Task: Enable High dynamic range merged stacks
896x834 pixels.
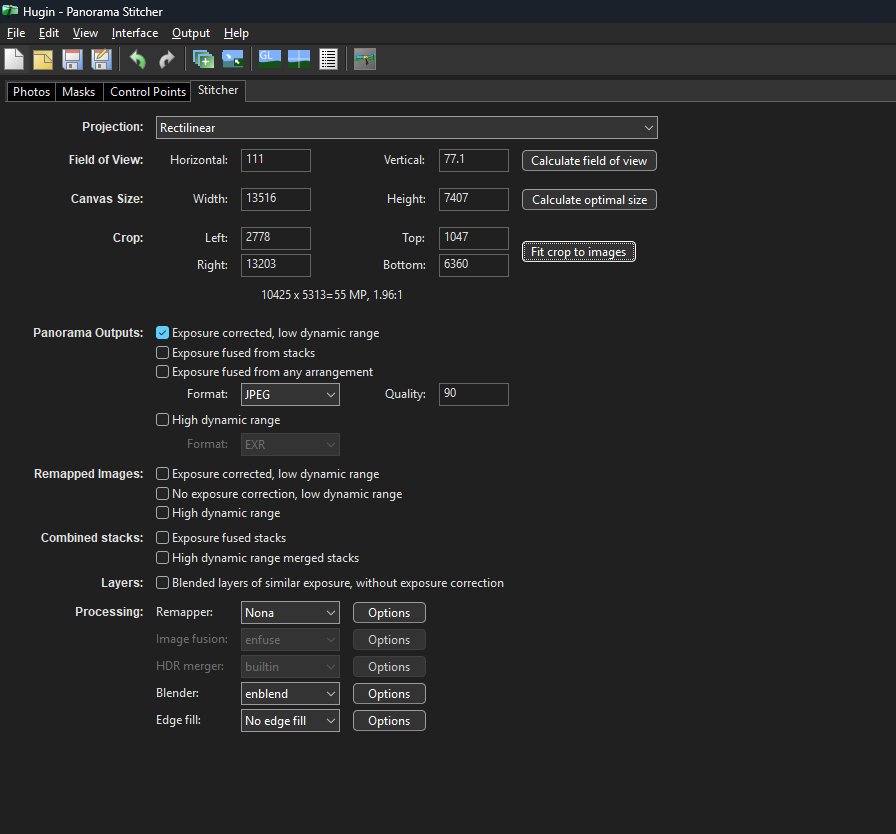Action: tap(162, 558)
